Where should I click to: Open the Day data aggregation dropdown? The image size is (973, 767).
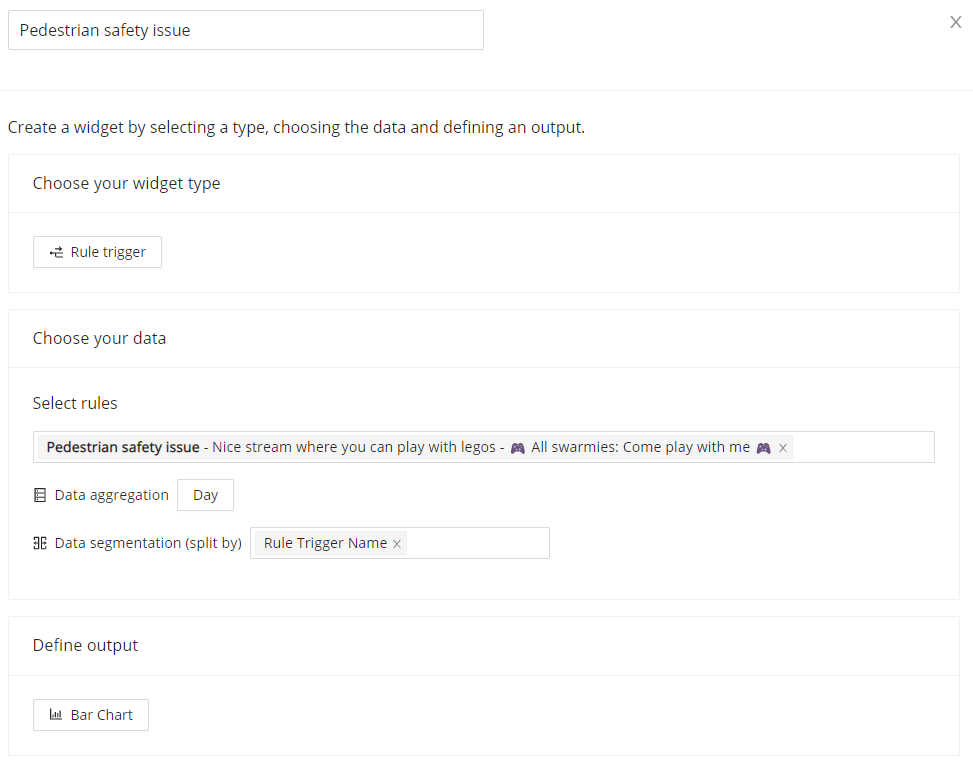tap(205, 495)
